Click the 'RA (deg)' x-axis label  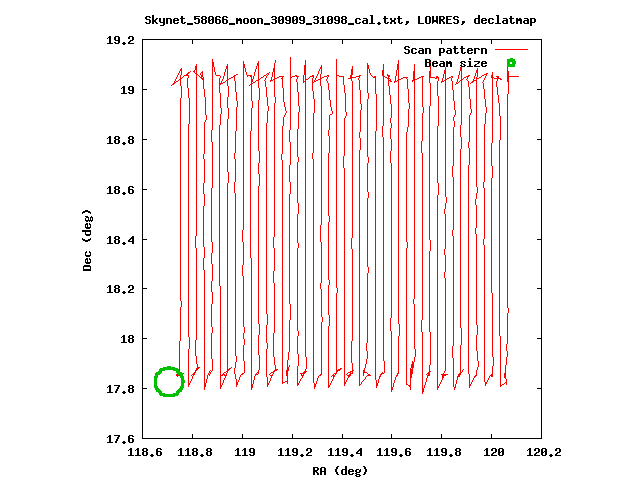pyautogui.click(x=340, y=471)
